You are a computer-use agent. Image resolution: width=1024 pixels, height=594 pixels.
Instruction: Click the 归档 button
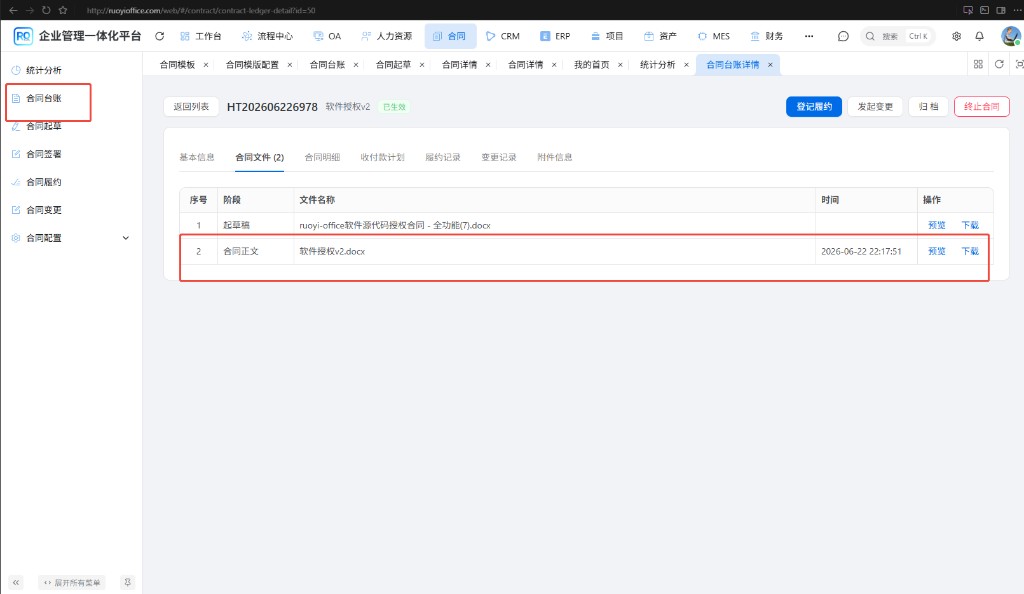pyautogui.click(x=928, y=106)
